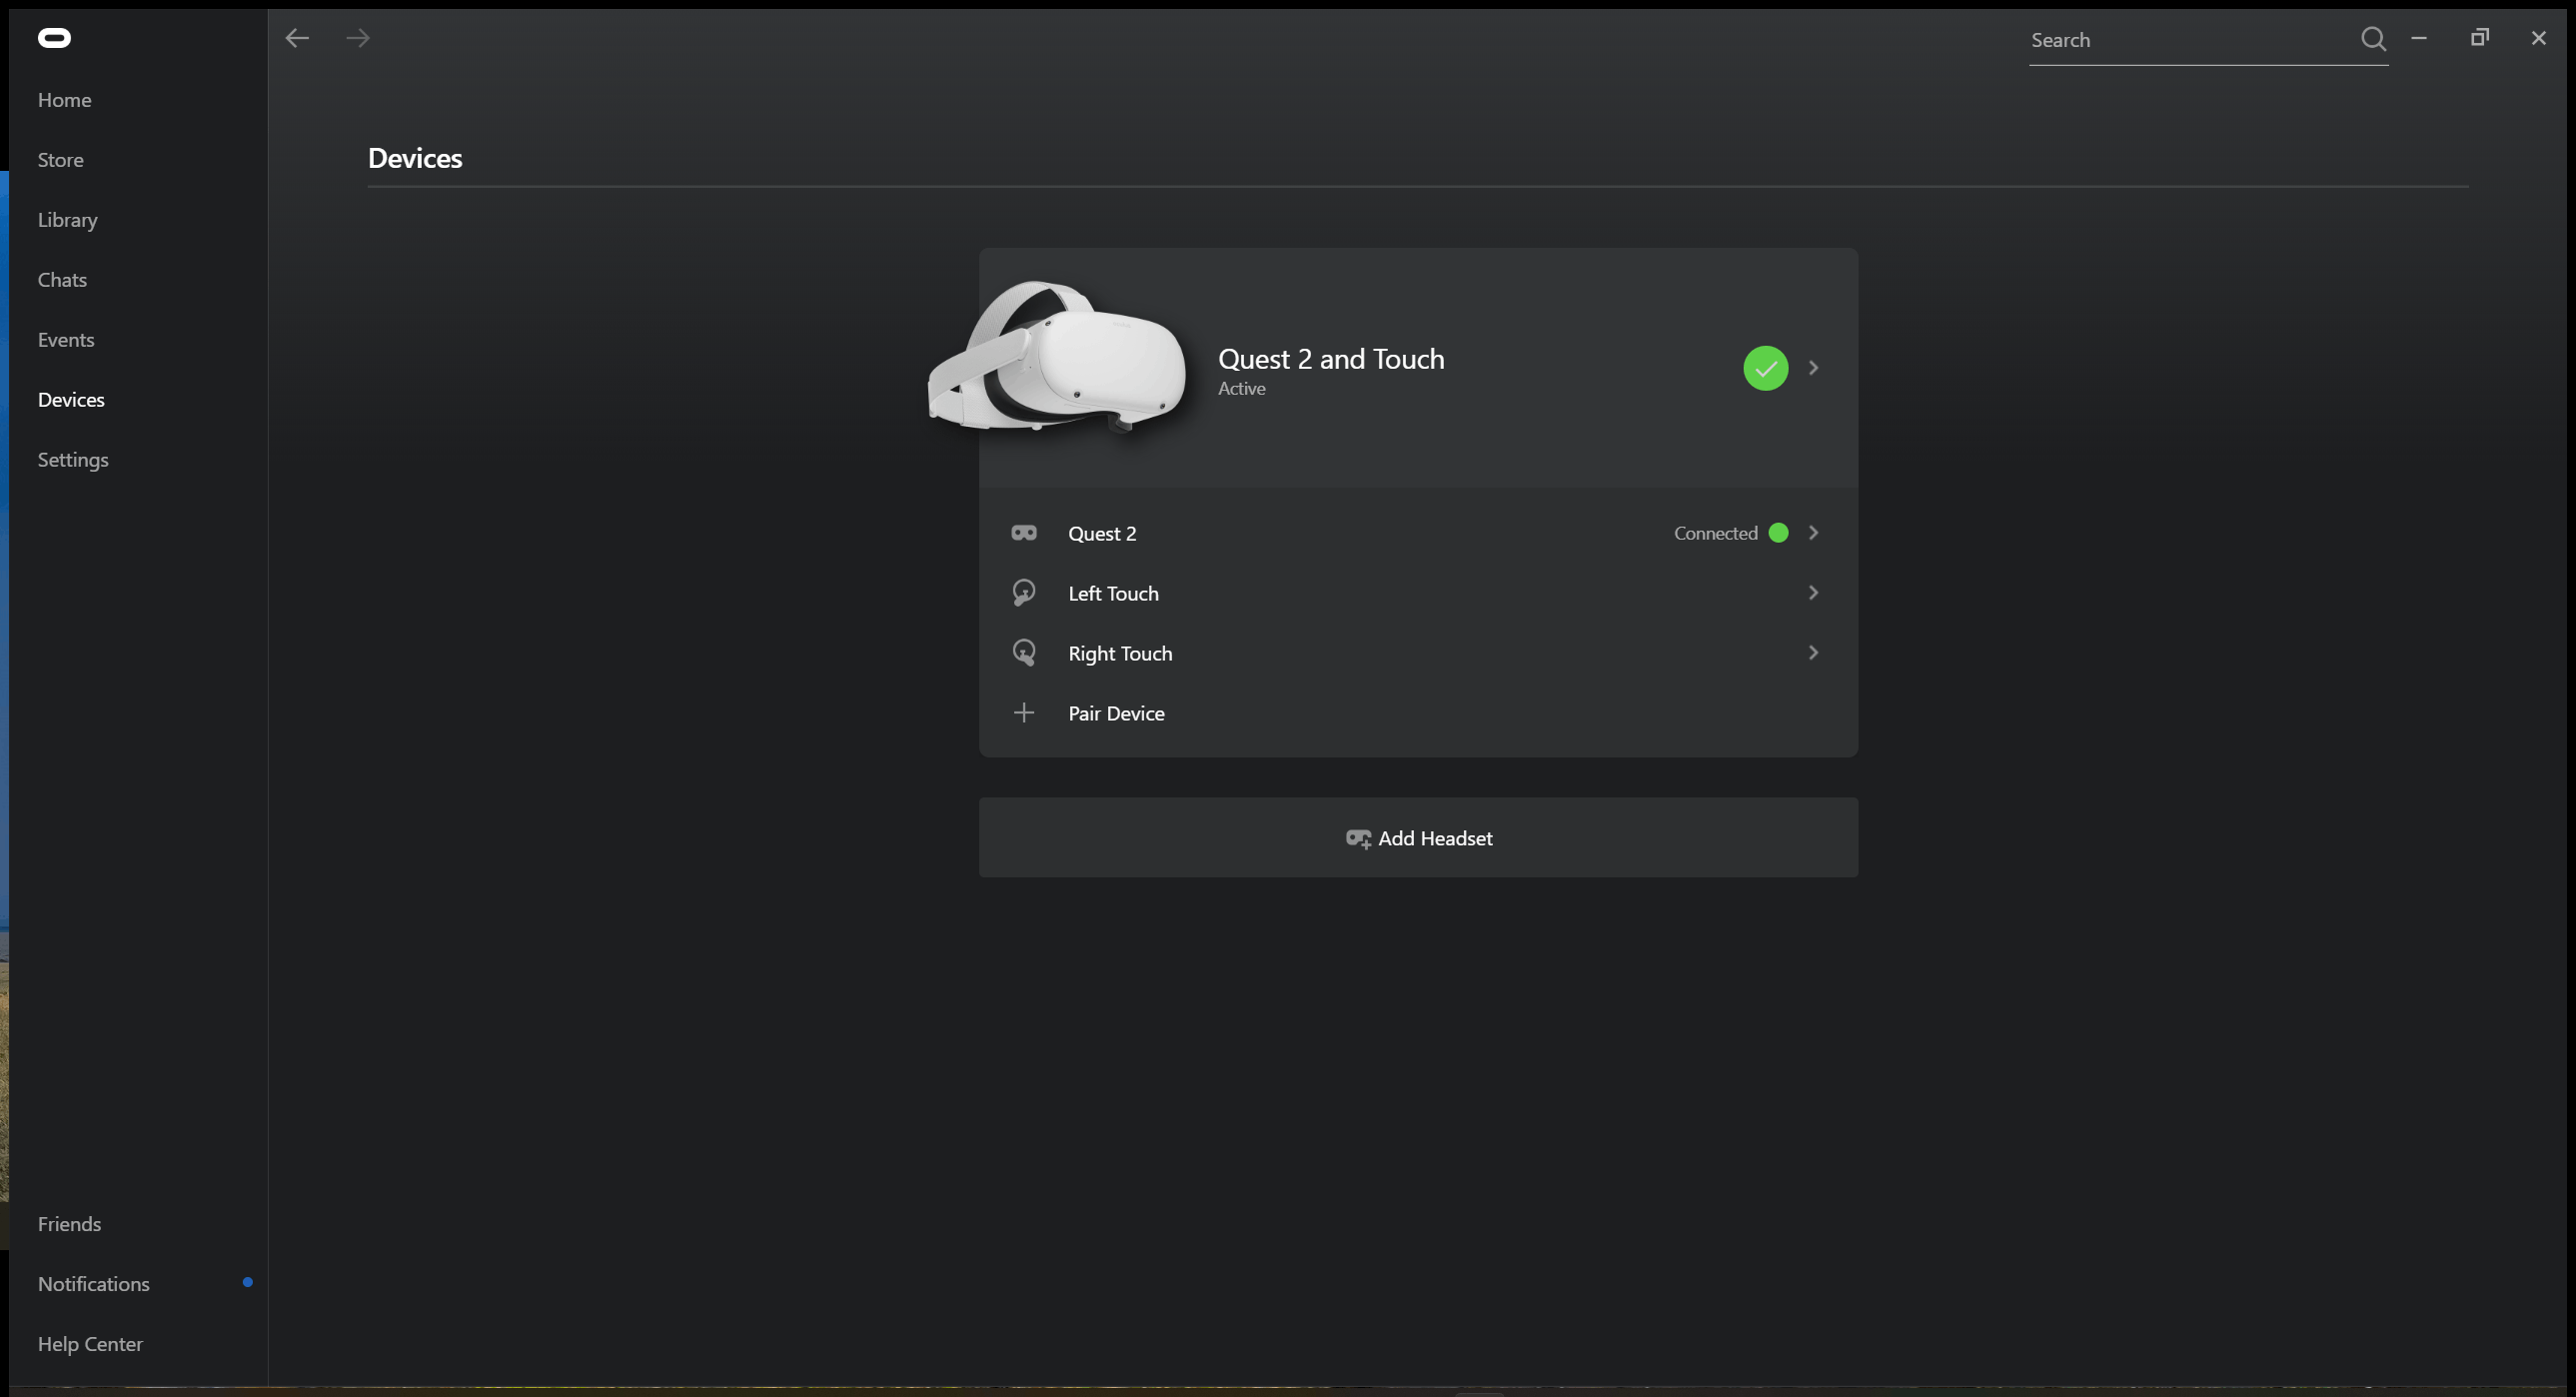Click the Add Headset button
This screenshot has height=1397, width=2576.
pos(1419,837)
